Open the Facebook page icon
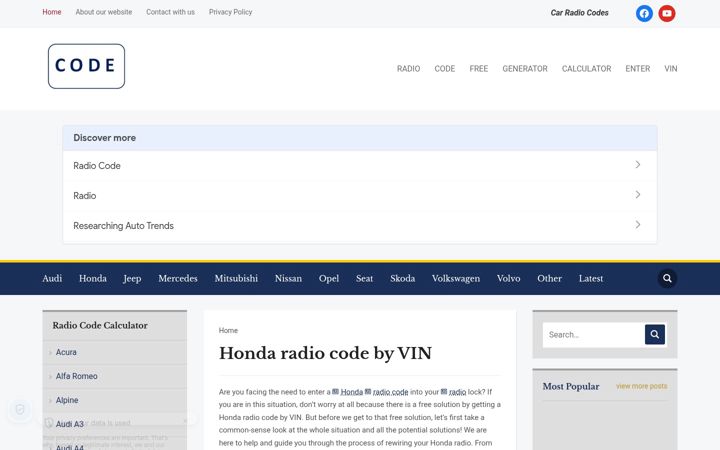The height and width of the screenshot is (450, 720). click(x=644, y=13)
